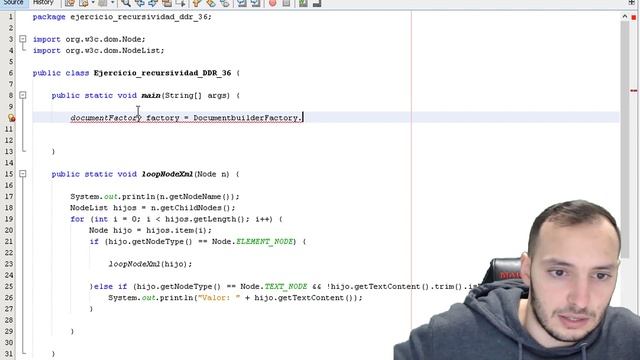Open the Back icon's dropdown arrow
640x360 pixels.
pyautogui.click(x=93, y=3)
